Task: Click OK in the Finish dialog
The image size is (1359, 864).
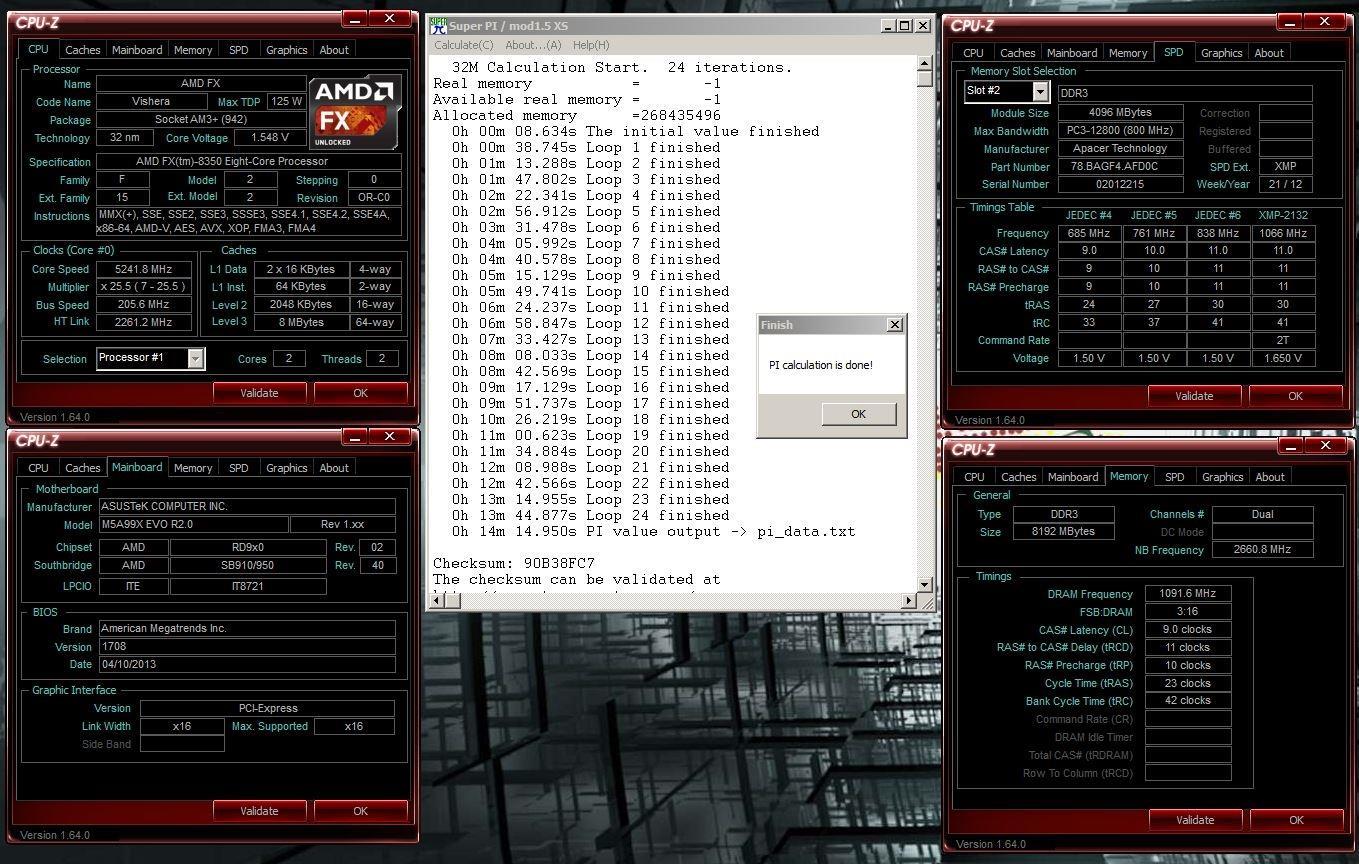Action: tap(858, 414)
